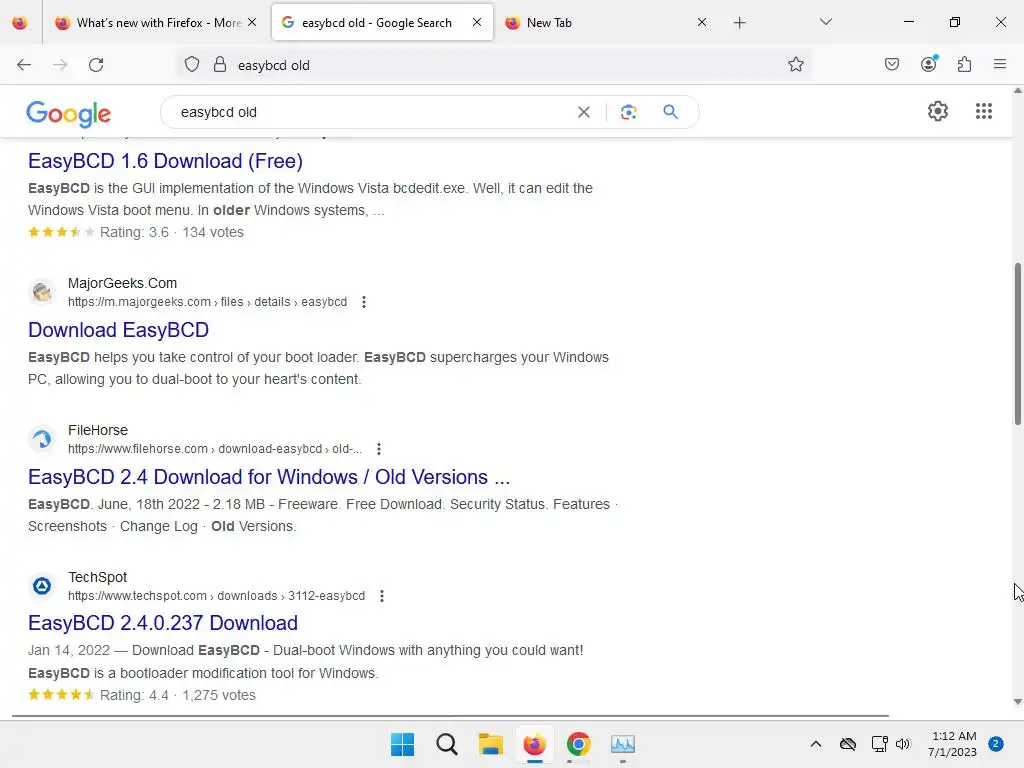This screenshot has width=1024, height=768.
Task: Open the volume tray icon
Action: coord(903,744)
